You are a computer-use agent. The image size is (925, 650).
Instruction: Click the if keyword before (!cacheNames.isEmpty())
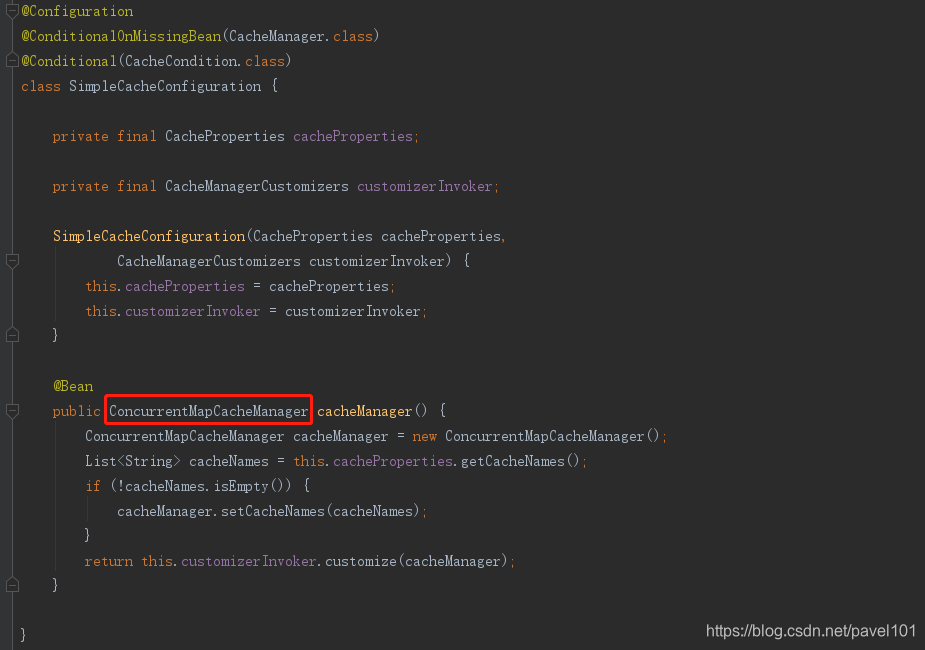point(93,486)
